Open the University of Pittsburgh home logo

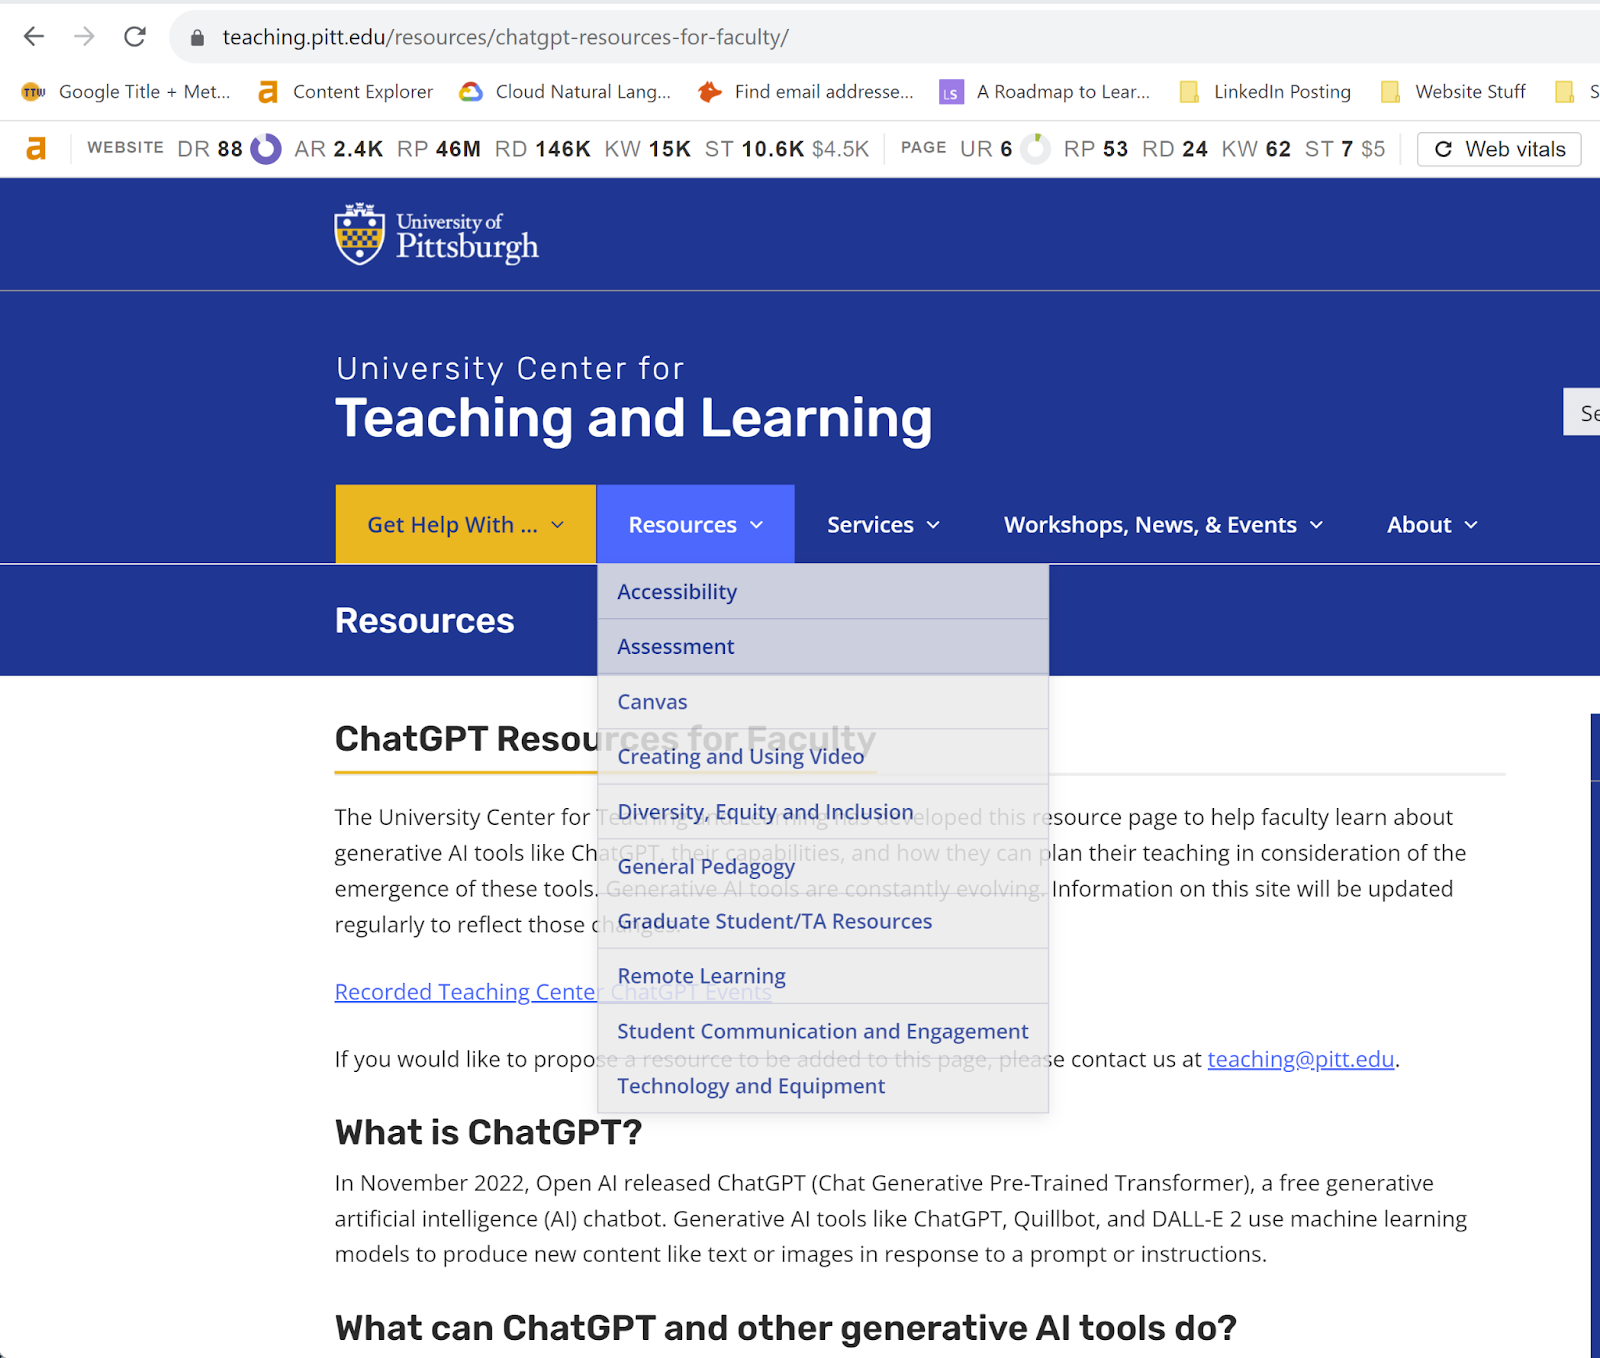point(436,235)
